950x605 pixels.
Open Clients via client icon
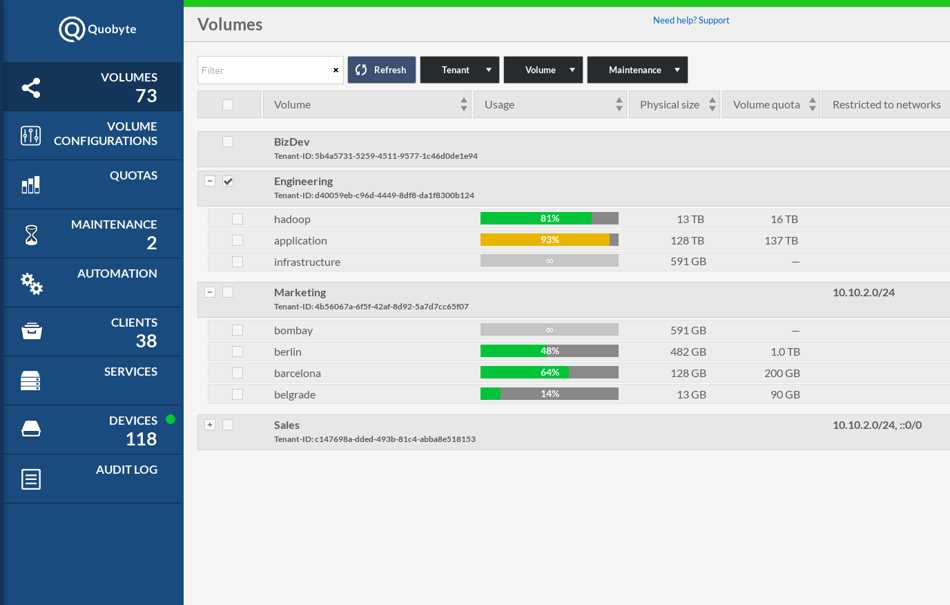[30, 332]
